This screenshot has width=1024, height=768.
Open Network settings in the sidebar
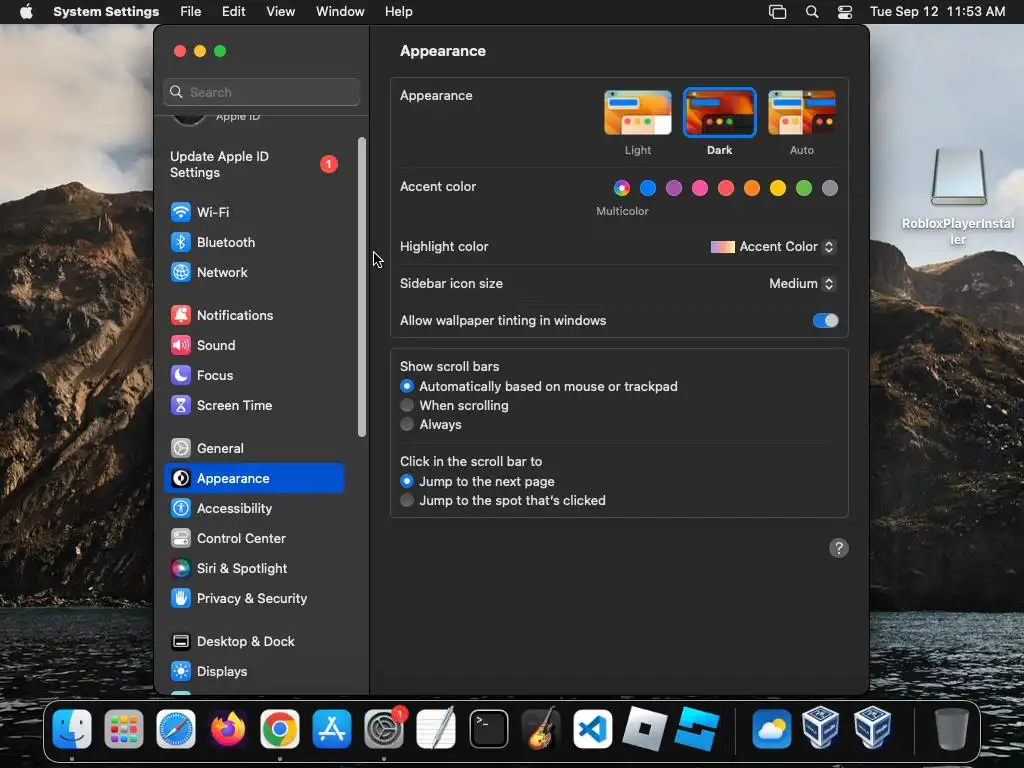pos(253,272)
